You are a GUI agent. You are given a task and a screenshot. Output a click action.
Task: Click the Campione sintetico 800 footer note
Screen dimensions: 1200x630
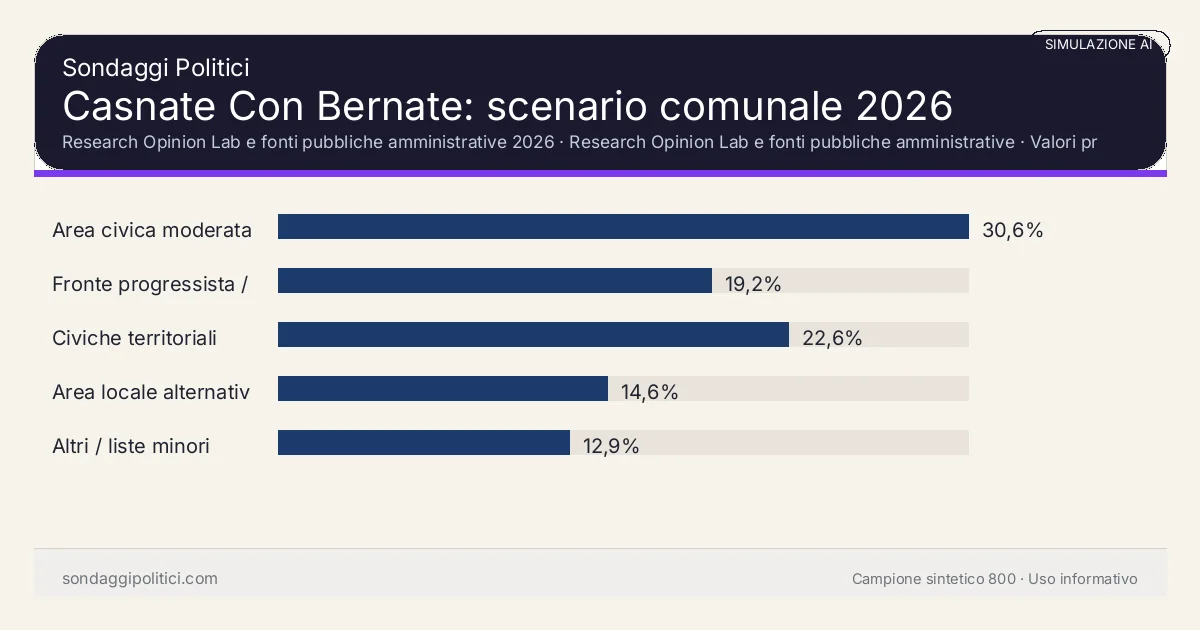click(994, 579)
